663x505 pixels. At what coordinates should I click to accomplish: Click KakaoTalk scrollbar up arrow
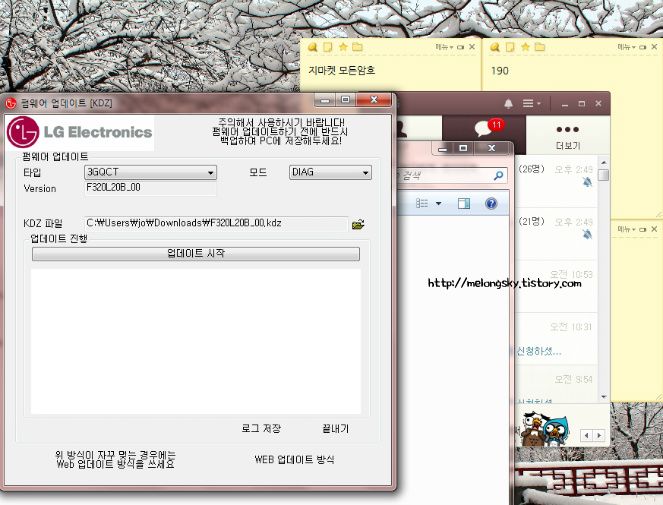click(603, 162)
